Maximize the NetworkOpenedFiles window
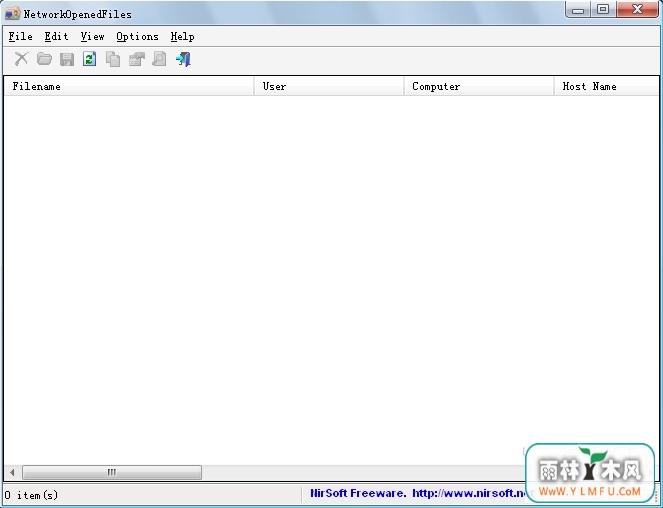The width and height of the screenshot is (663, 508). [603, 9]
